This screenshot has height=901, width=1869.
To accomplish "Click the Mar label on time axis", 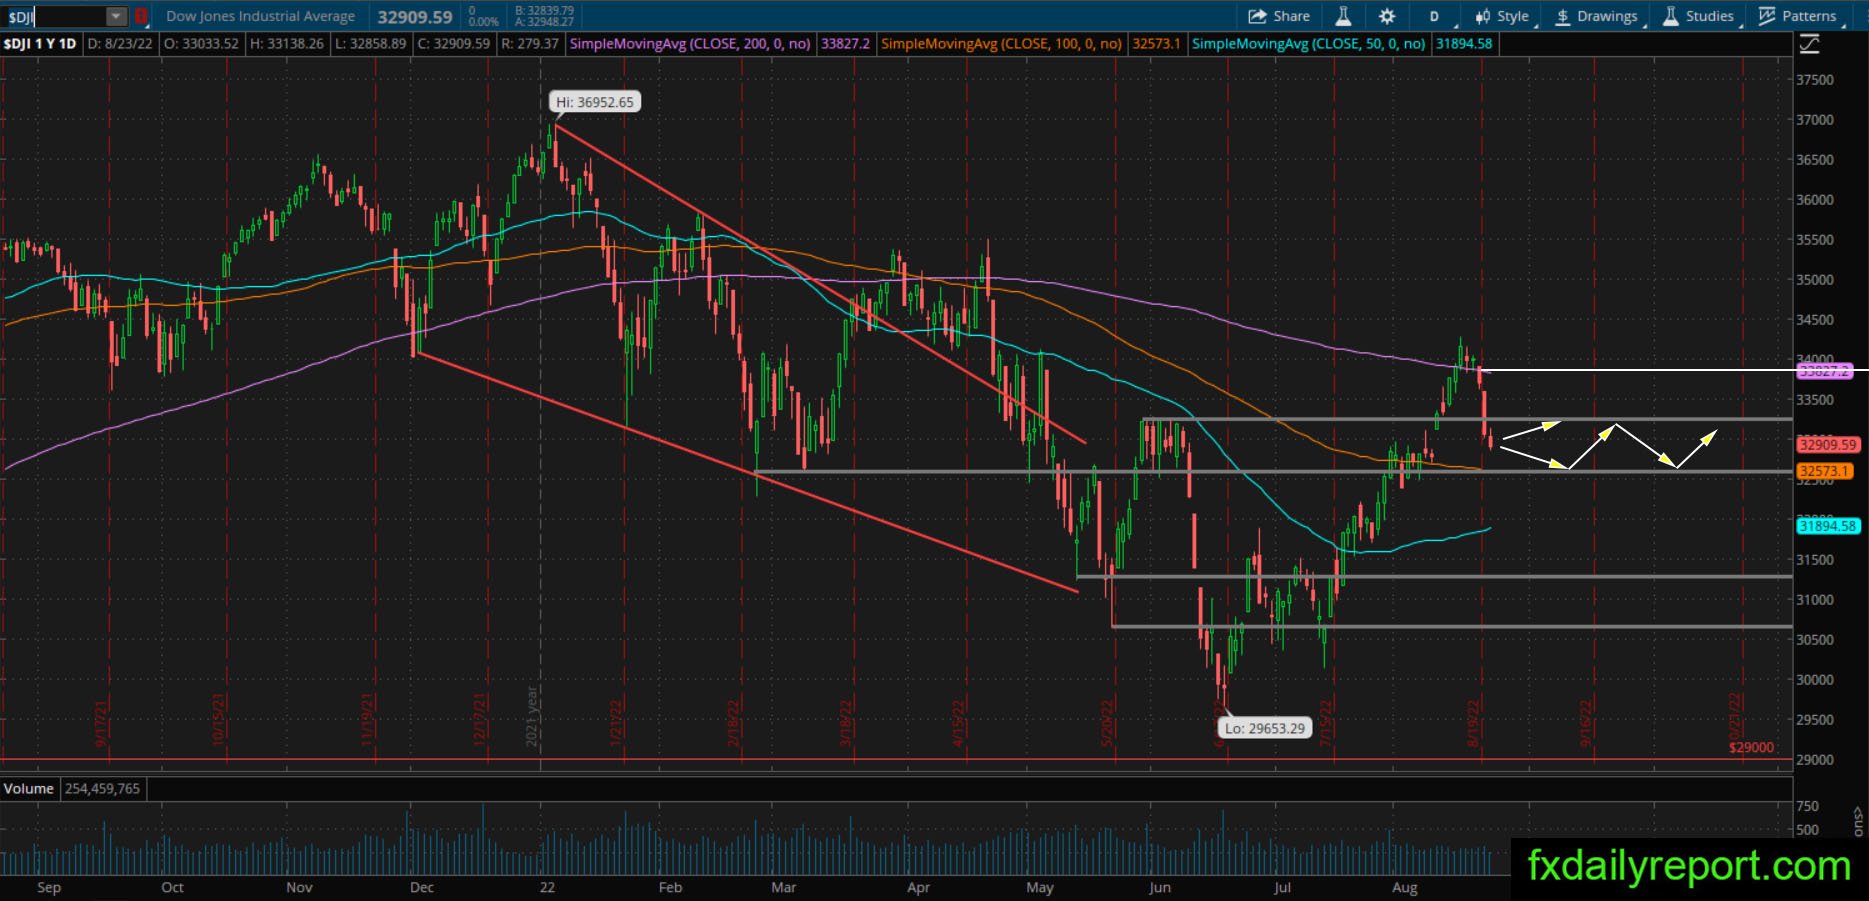I will [x=784, y=887].
